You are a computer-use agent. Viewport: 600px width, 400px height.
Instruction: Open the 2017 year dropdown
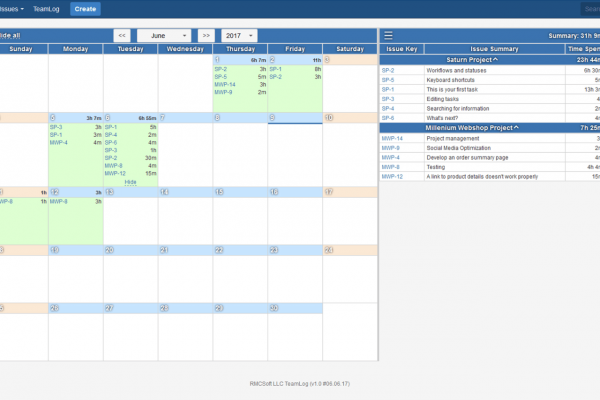point(239,36)
